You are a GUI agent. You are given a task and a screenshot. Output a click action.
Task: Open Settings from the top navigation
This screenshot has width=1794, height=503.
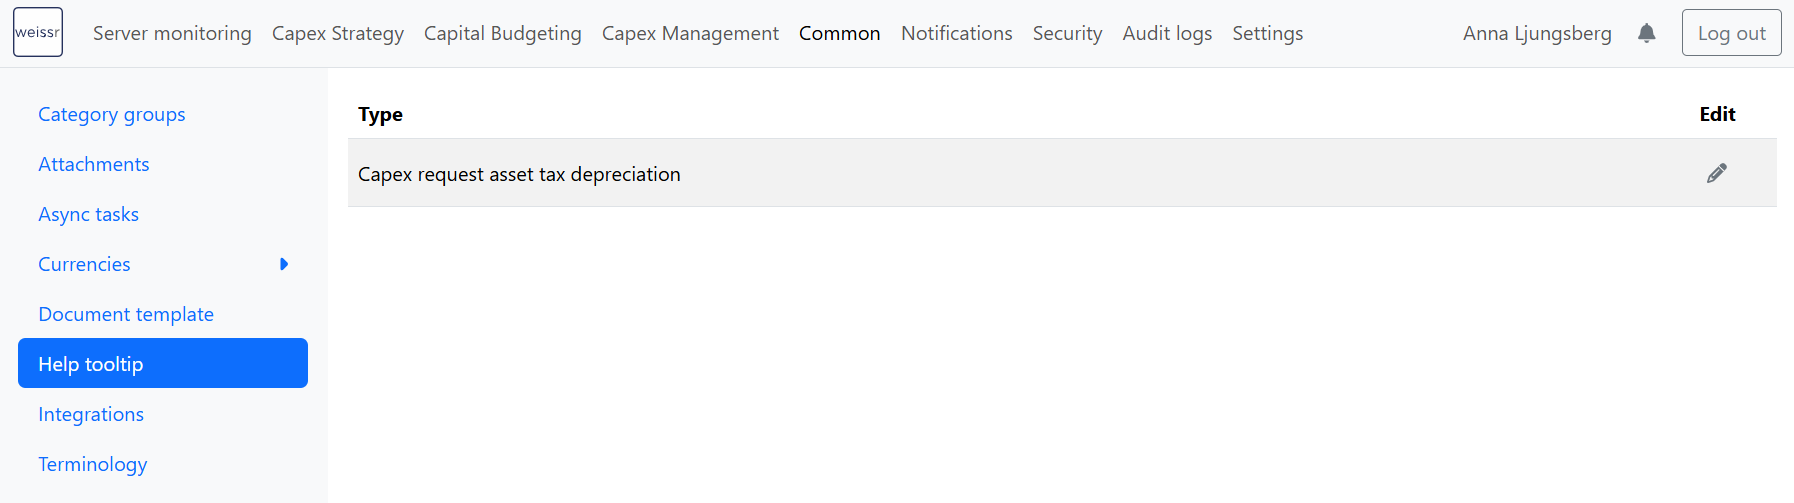coord(1268,33)
